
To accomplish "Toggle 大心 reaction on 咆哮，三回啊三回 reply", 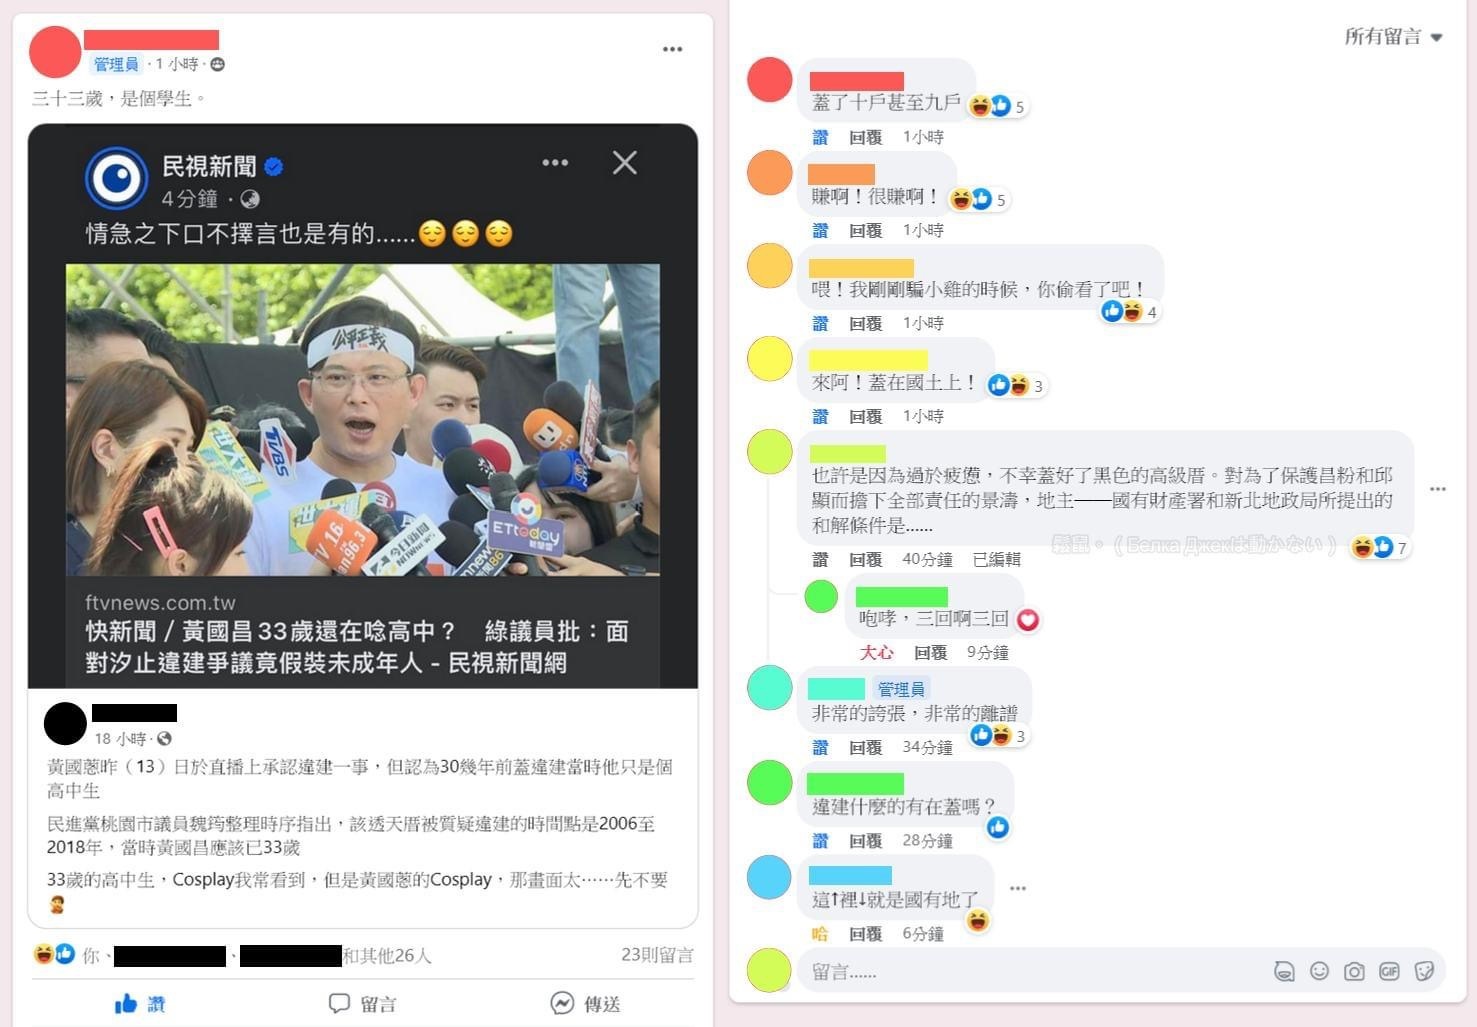I will [x=876, y=653].
